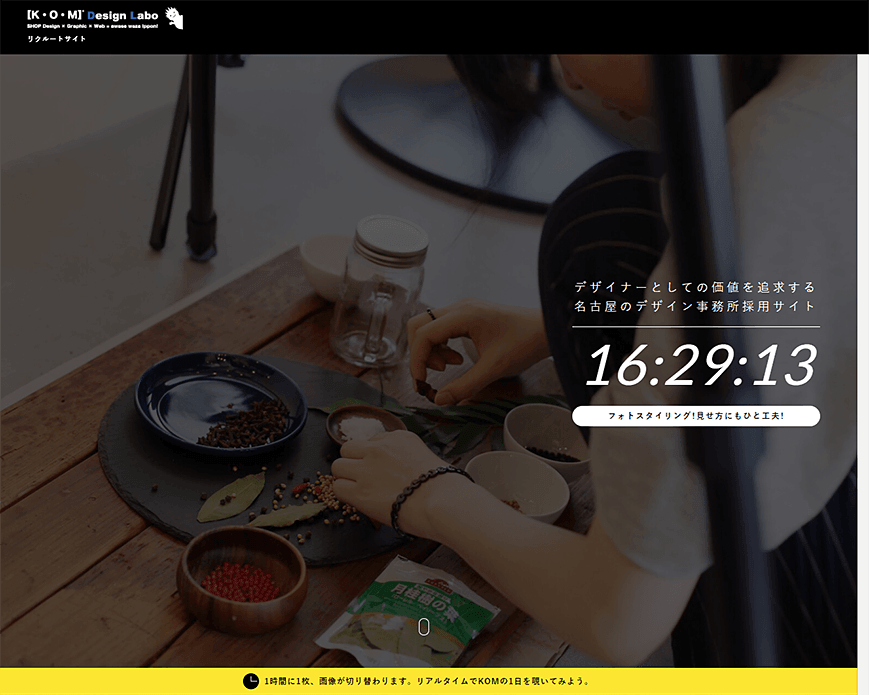
Task: Click headline デザイナーとしての価値を追求する
Action: pos(695,287)
